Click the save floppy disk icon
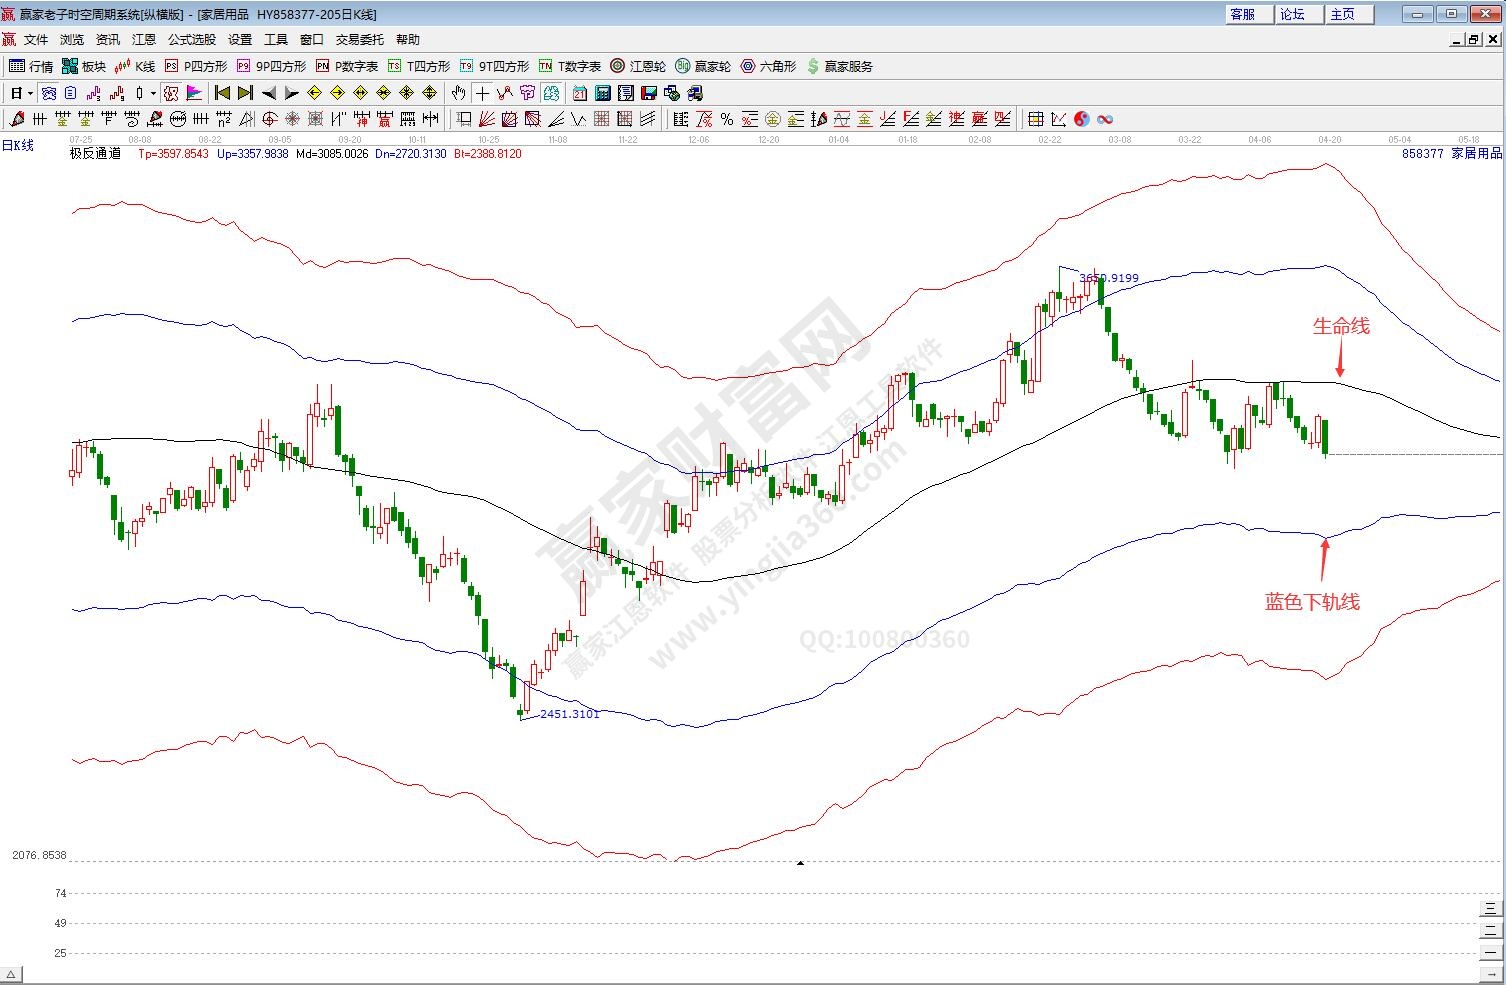The width and height of the screenshot is (1506, 985). click(648, 93)
